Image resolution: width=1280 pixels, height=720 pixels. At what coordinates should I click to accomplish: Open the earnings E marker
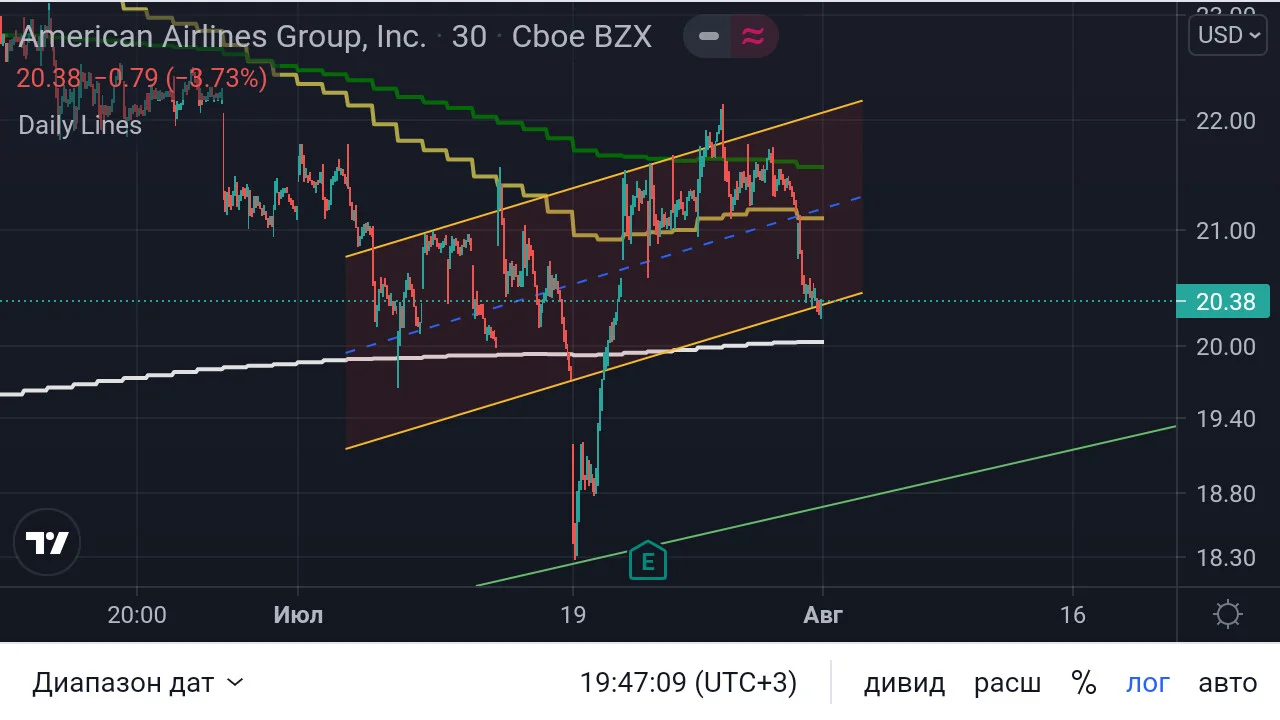point(648,561)
